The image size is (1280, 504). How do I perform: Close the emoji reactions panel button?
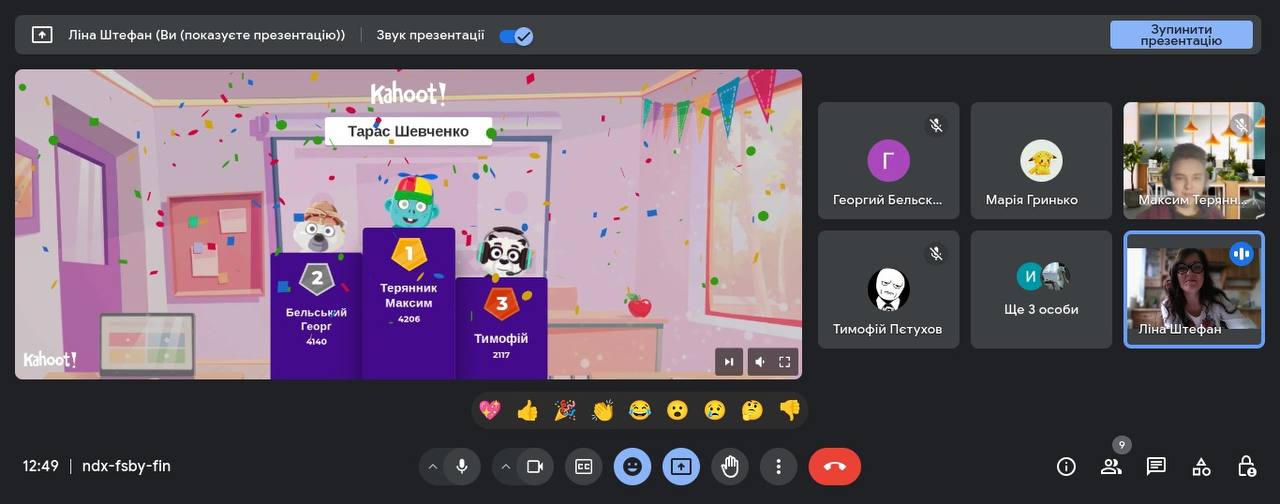tap(632, 466)
